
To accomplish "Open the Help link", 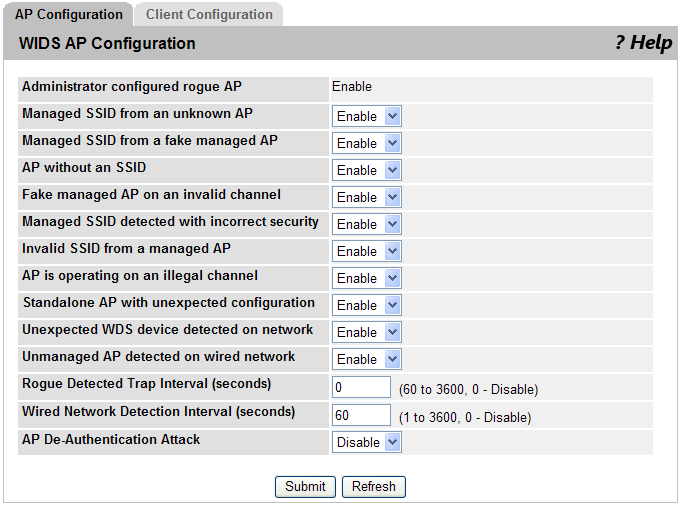I will click(x=644, y=43).
